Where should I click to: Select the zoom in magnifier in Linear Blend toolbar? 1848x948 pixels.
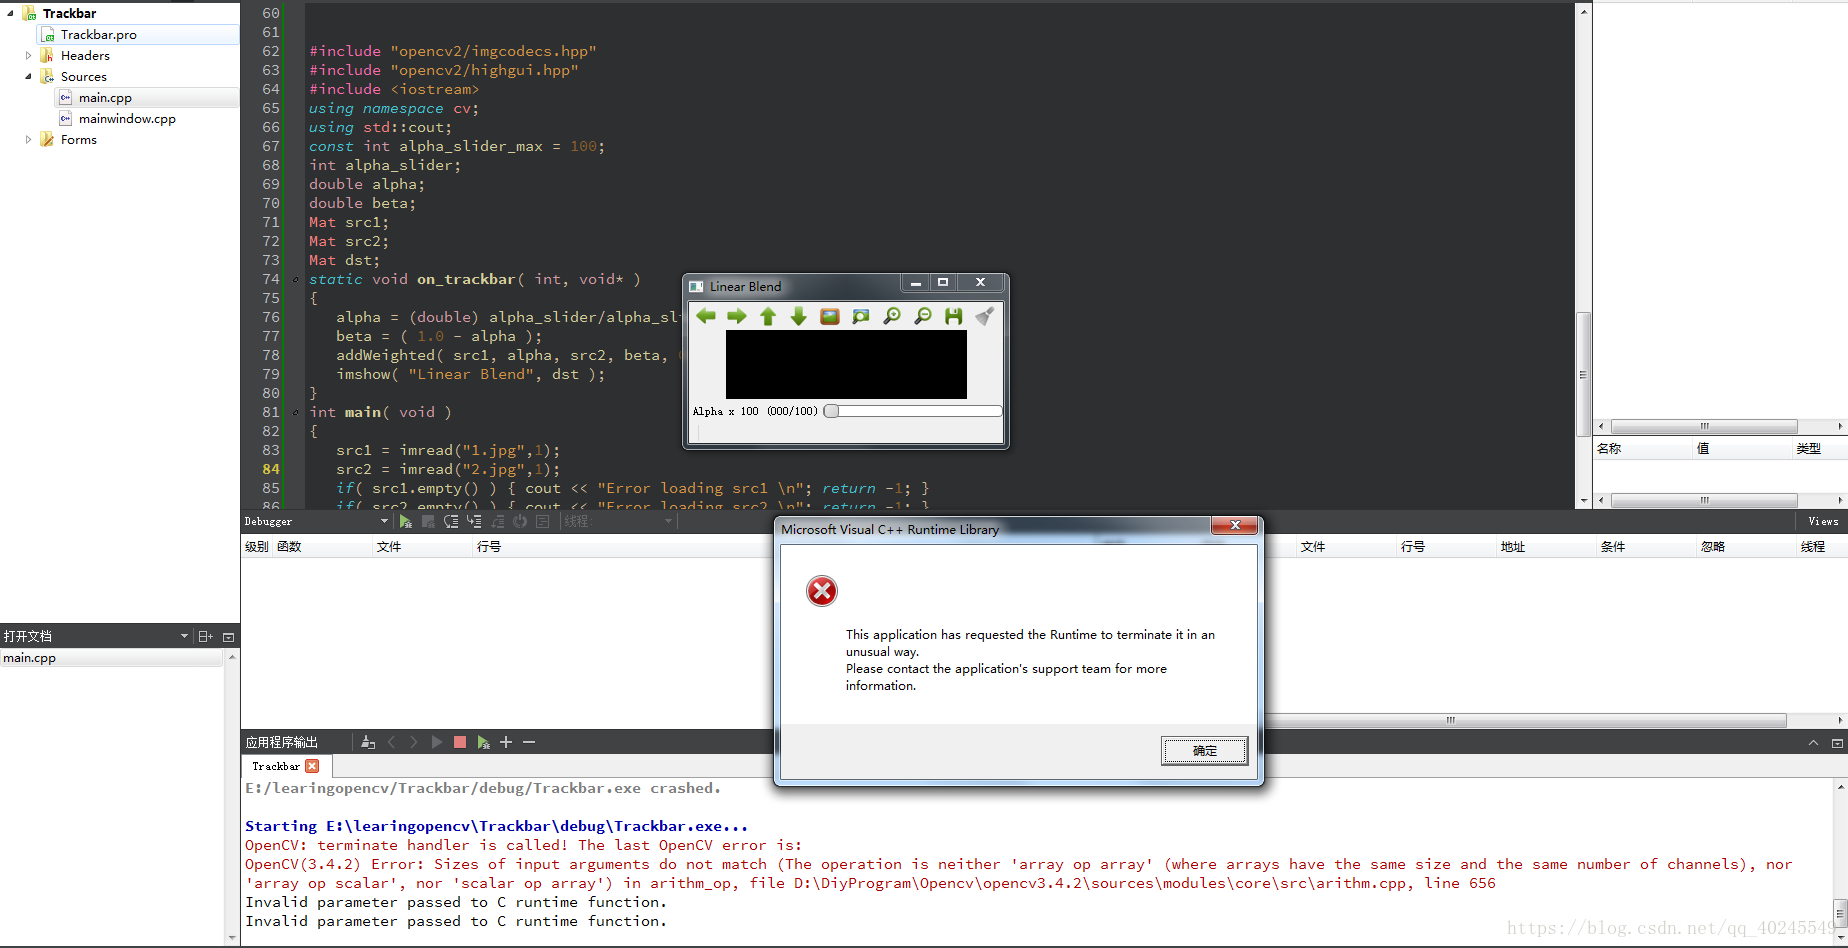click(892, 315)
